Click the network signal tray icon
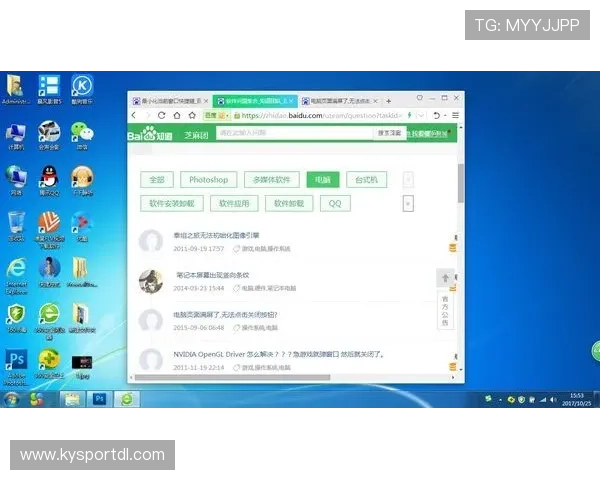 [543, 400]
